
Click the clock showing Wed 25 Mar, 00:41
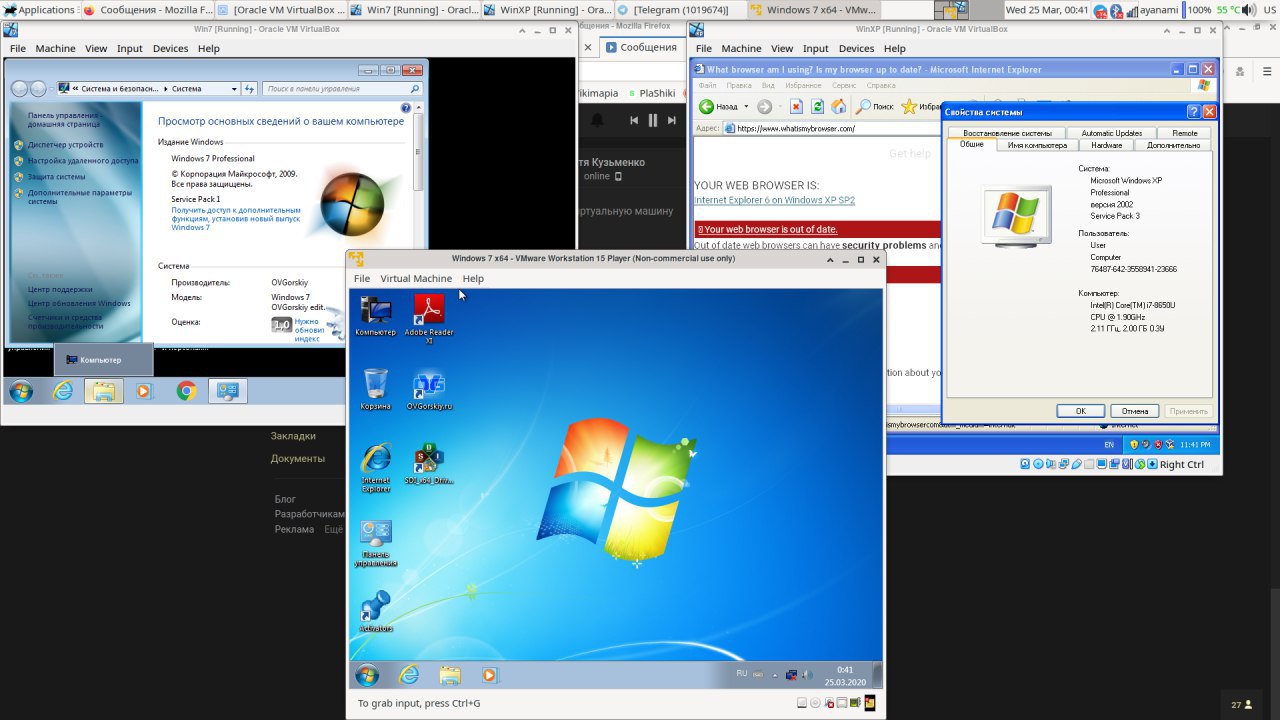coord(1047,10)
